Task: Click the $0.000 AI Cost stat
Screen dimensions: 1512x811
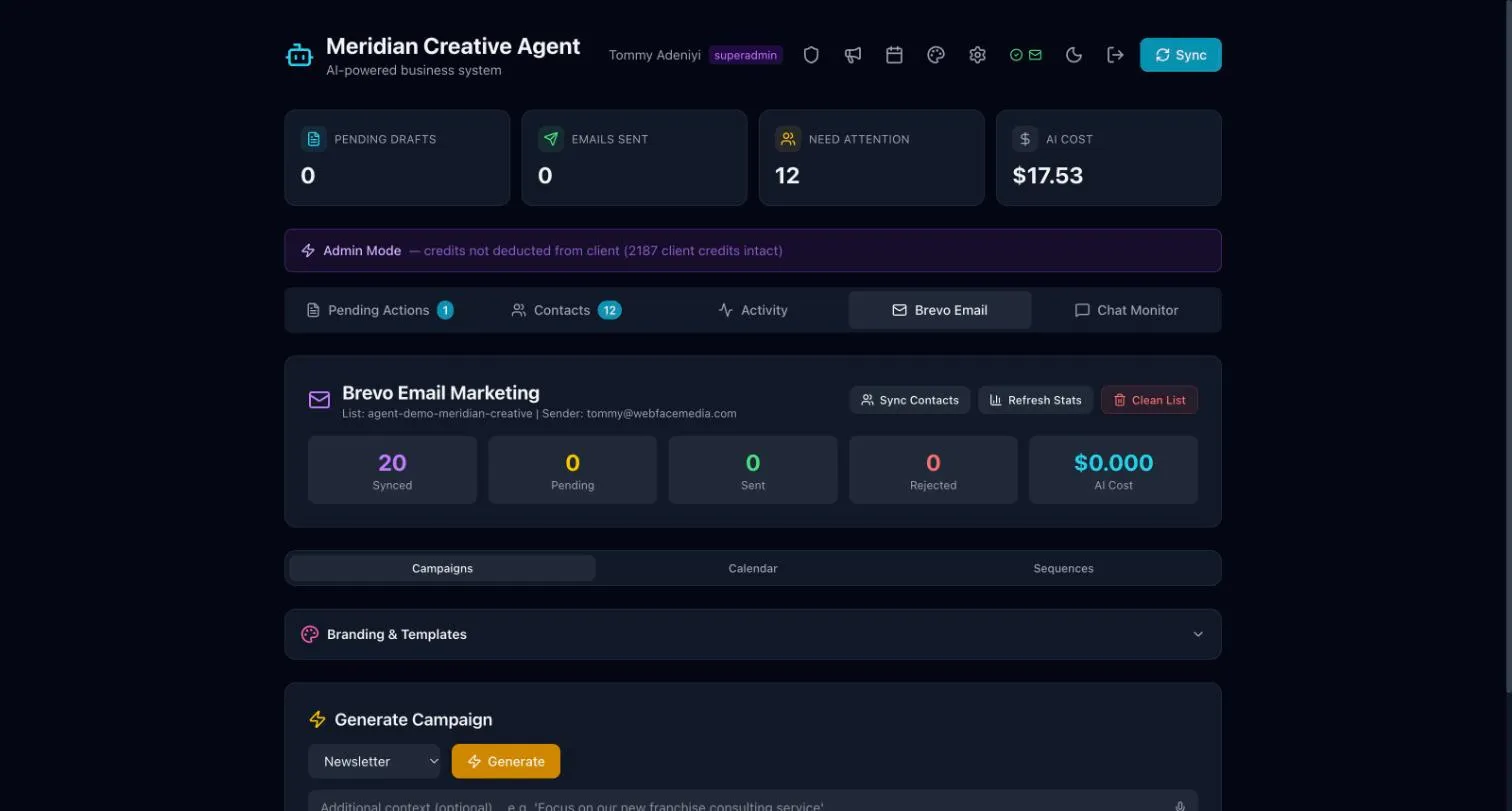Action: (x=1113, y=470)
